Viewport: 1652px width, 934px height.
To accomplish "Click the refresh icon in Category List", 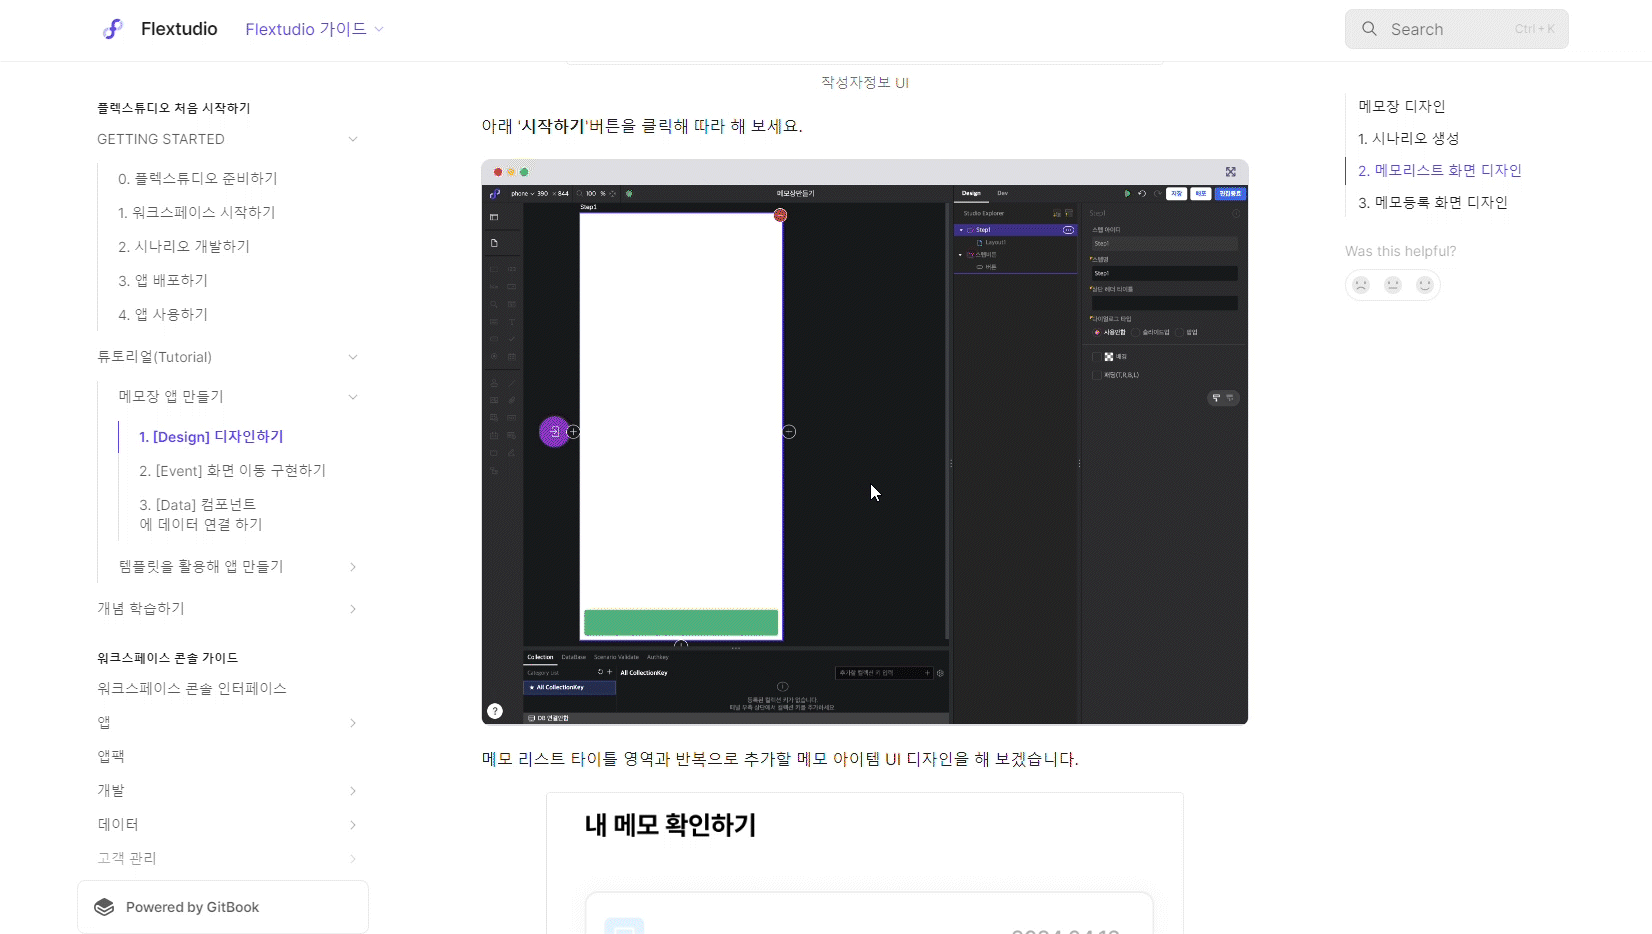I will (600, 672).
